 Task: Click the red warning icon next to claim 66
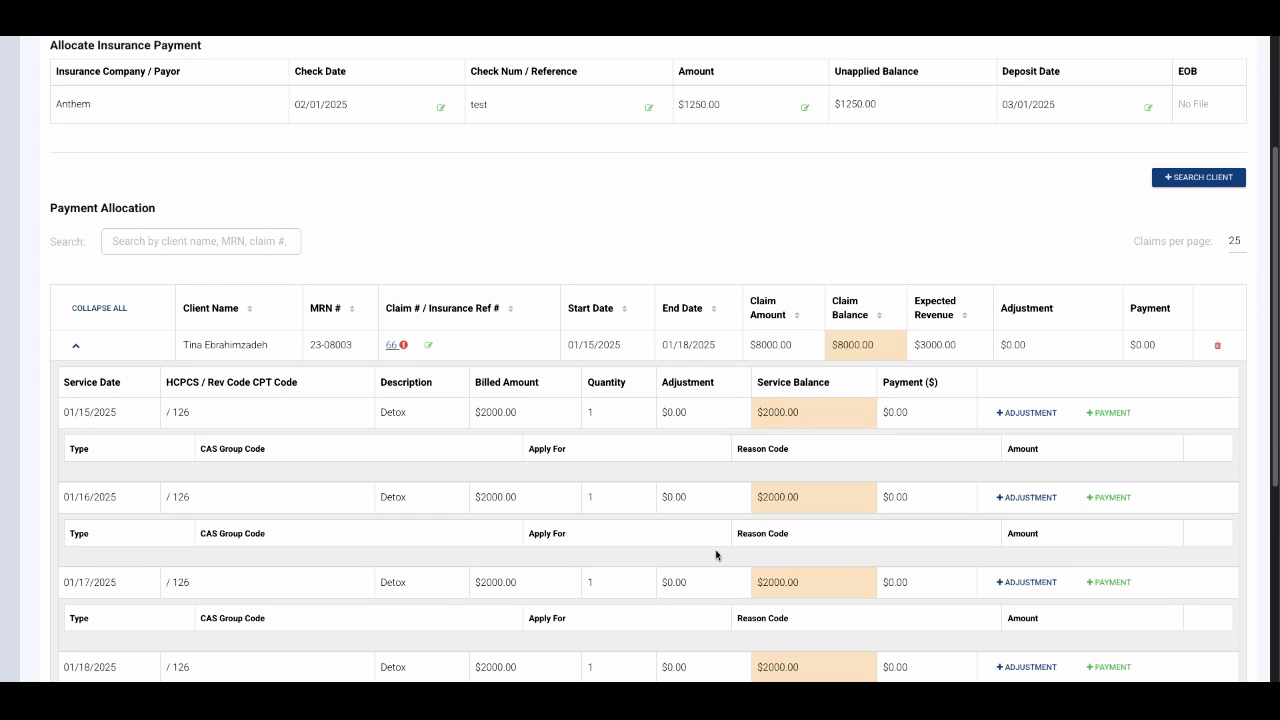404,345
